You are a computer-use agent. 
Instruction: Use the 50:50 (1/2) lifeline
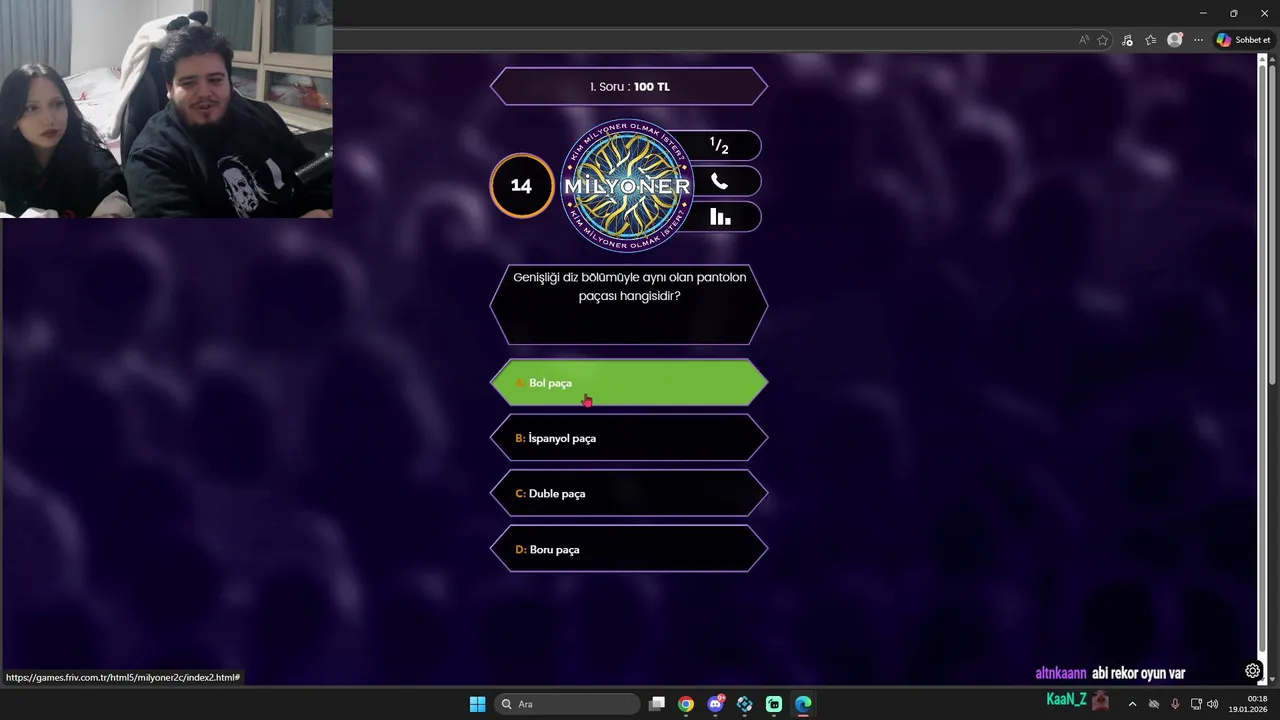(x=721, y=146)
